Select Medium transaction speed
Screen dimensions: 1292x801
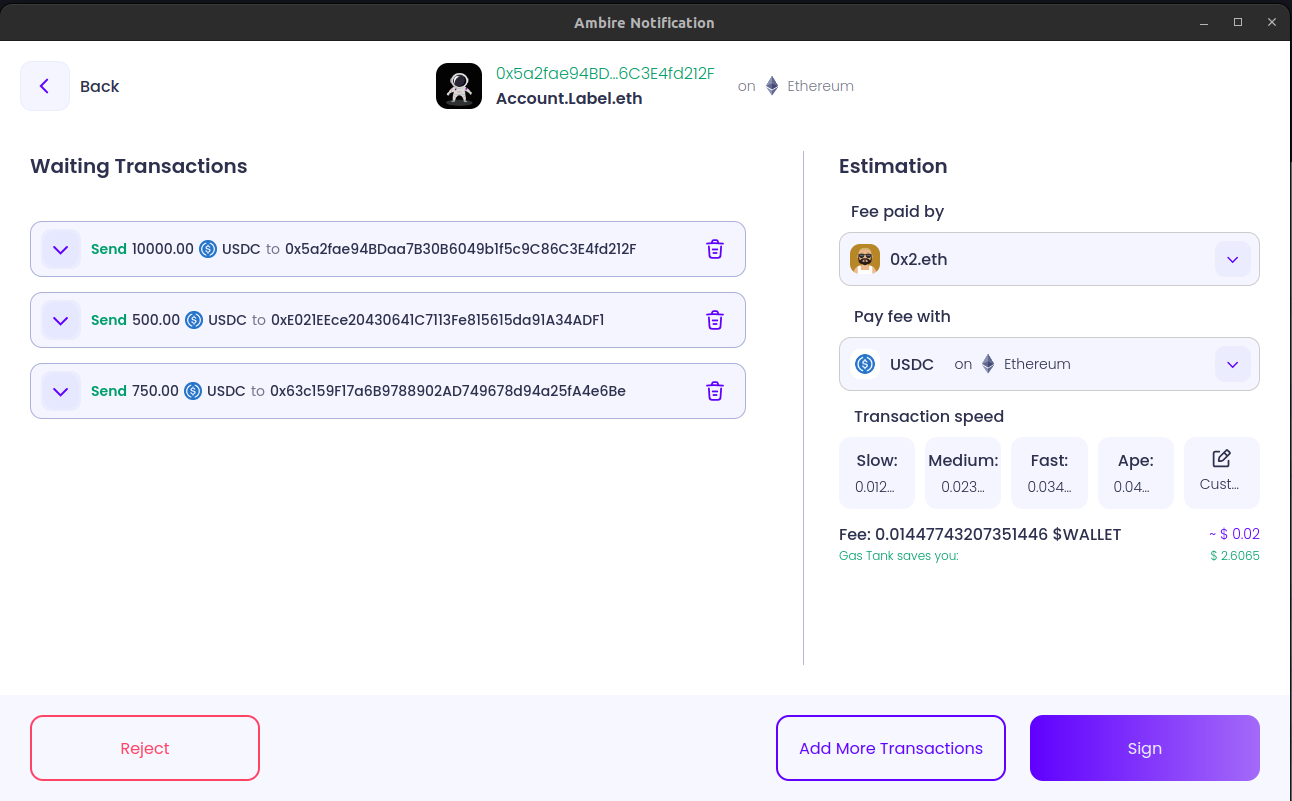pyautogui.click(x=963, y=472)
